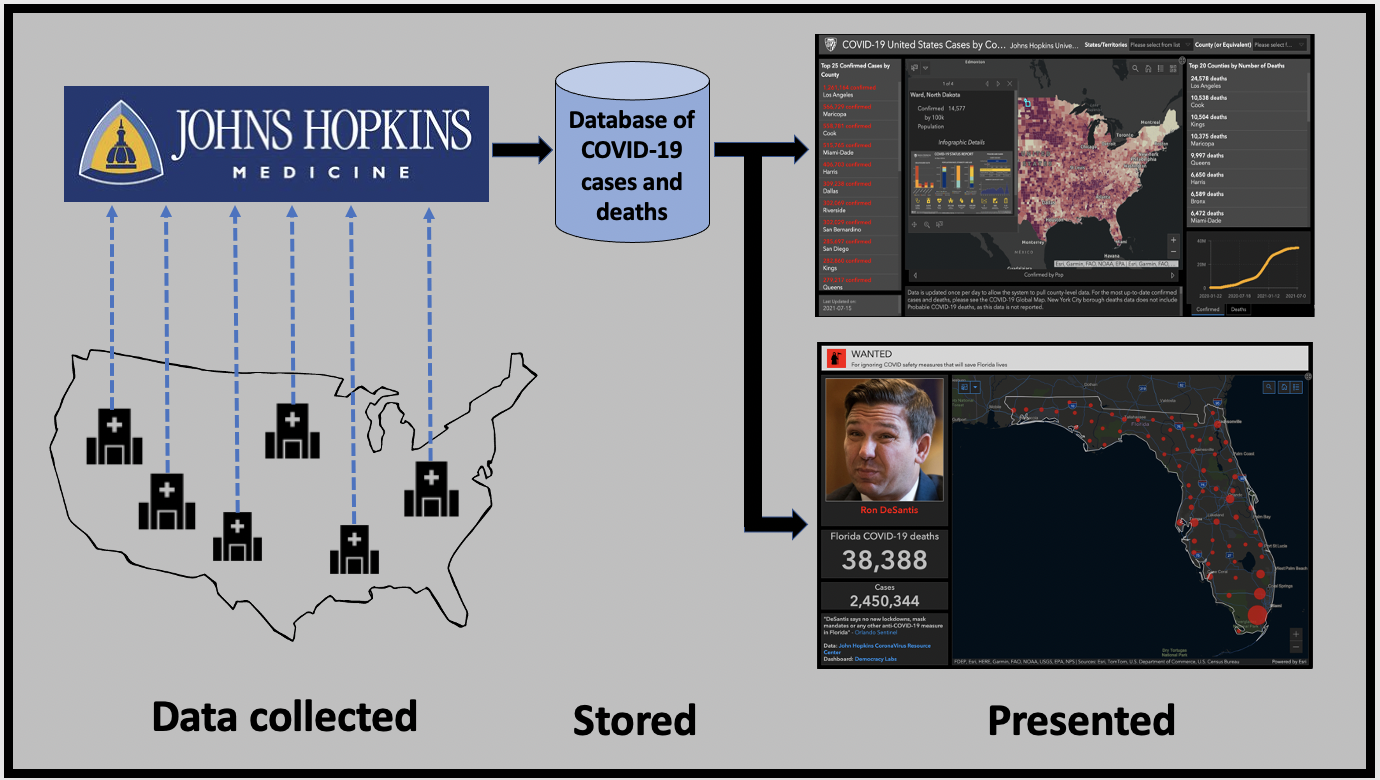Click the expand icon at US map corner
The width and height of the screenshot is (1380, 780).
1182,60
